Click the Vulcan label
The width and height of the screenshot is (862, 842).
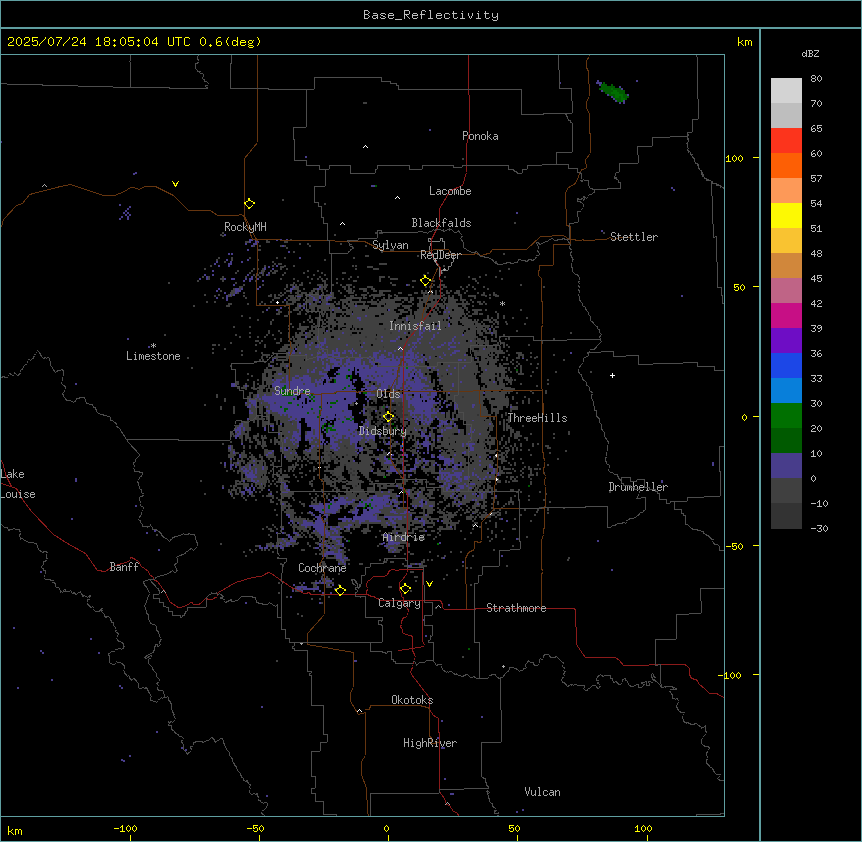click(543, 792)
